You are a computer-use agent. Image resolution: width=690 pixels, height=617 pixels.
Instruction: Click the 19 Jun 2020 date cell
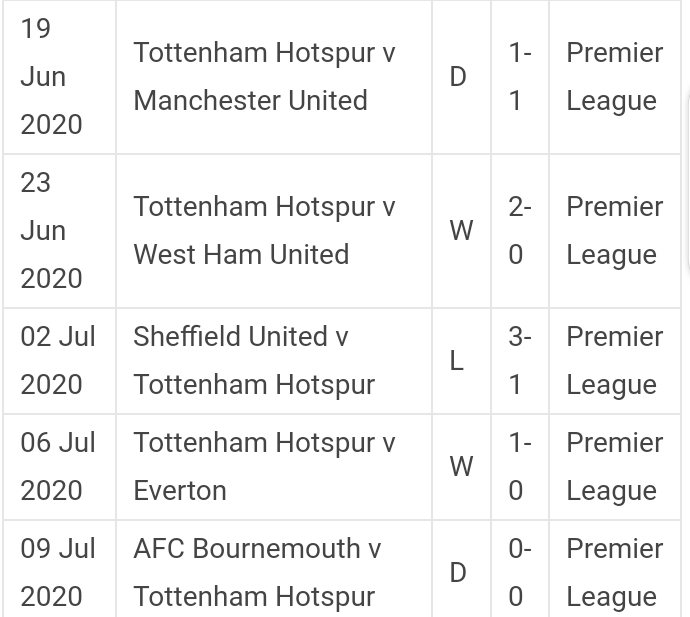pyautogui.click(x=59, y=77)
